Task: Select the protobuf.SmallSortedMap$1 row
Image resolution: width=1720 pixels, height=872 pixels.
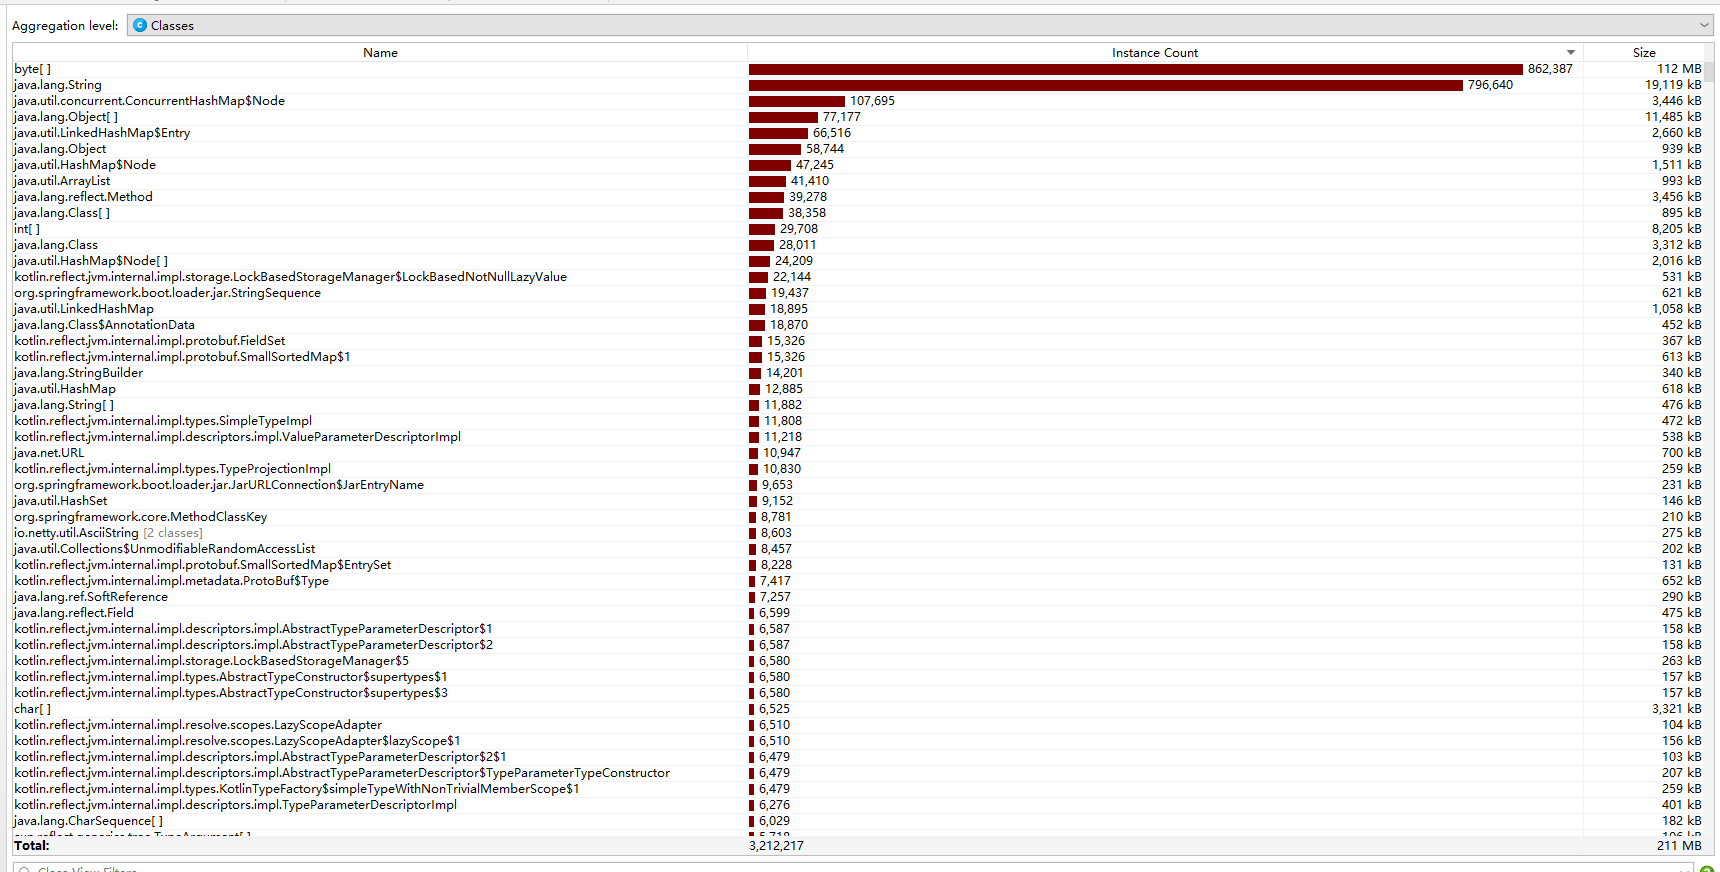Action: point(858,357)
